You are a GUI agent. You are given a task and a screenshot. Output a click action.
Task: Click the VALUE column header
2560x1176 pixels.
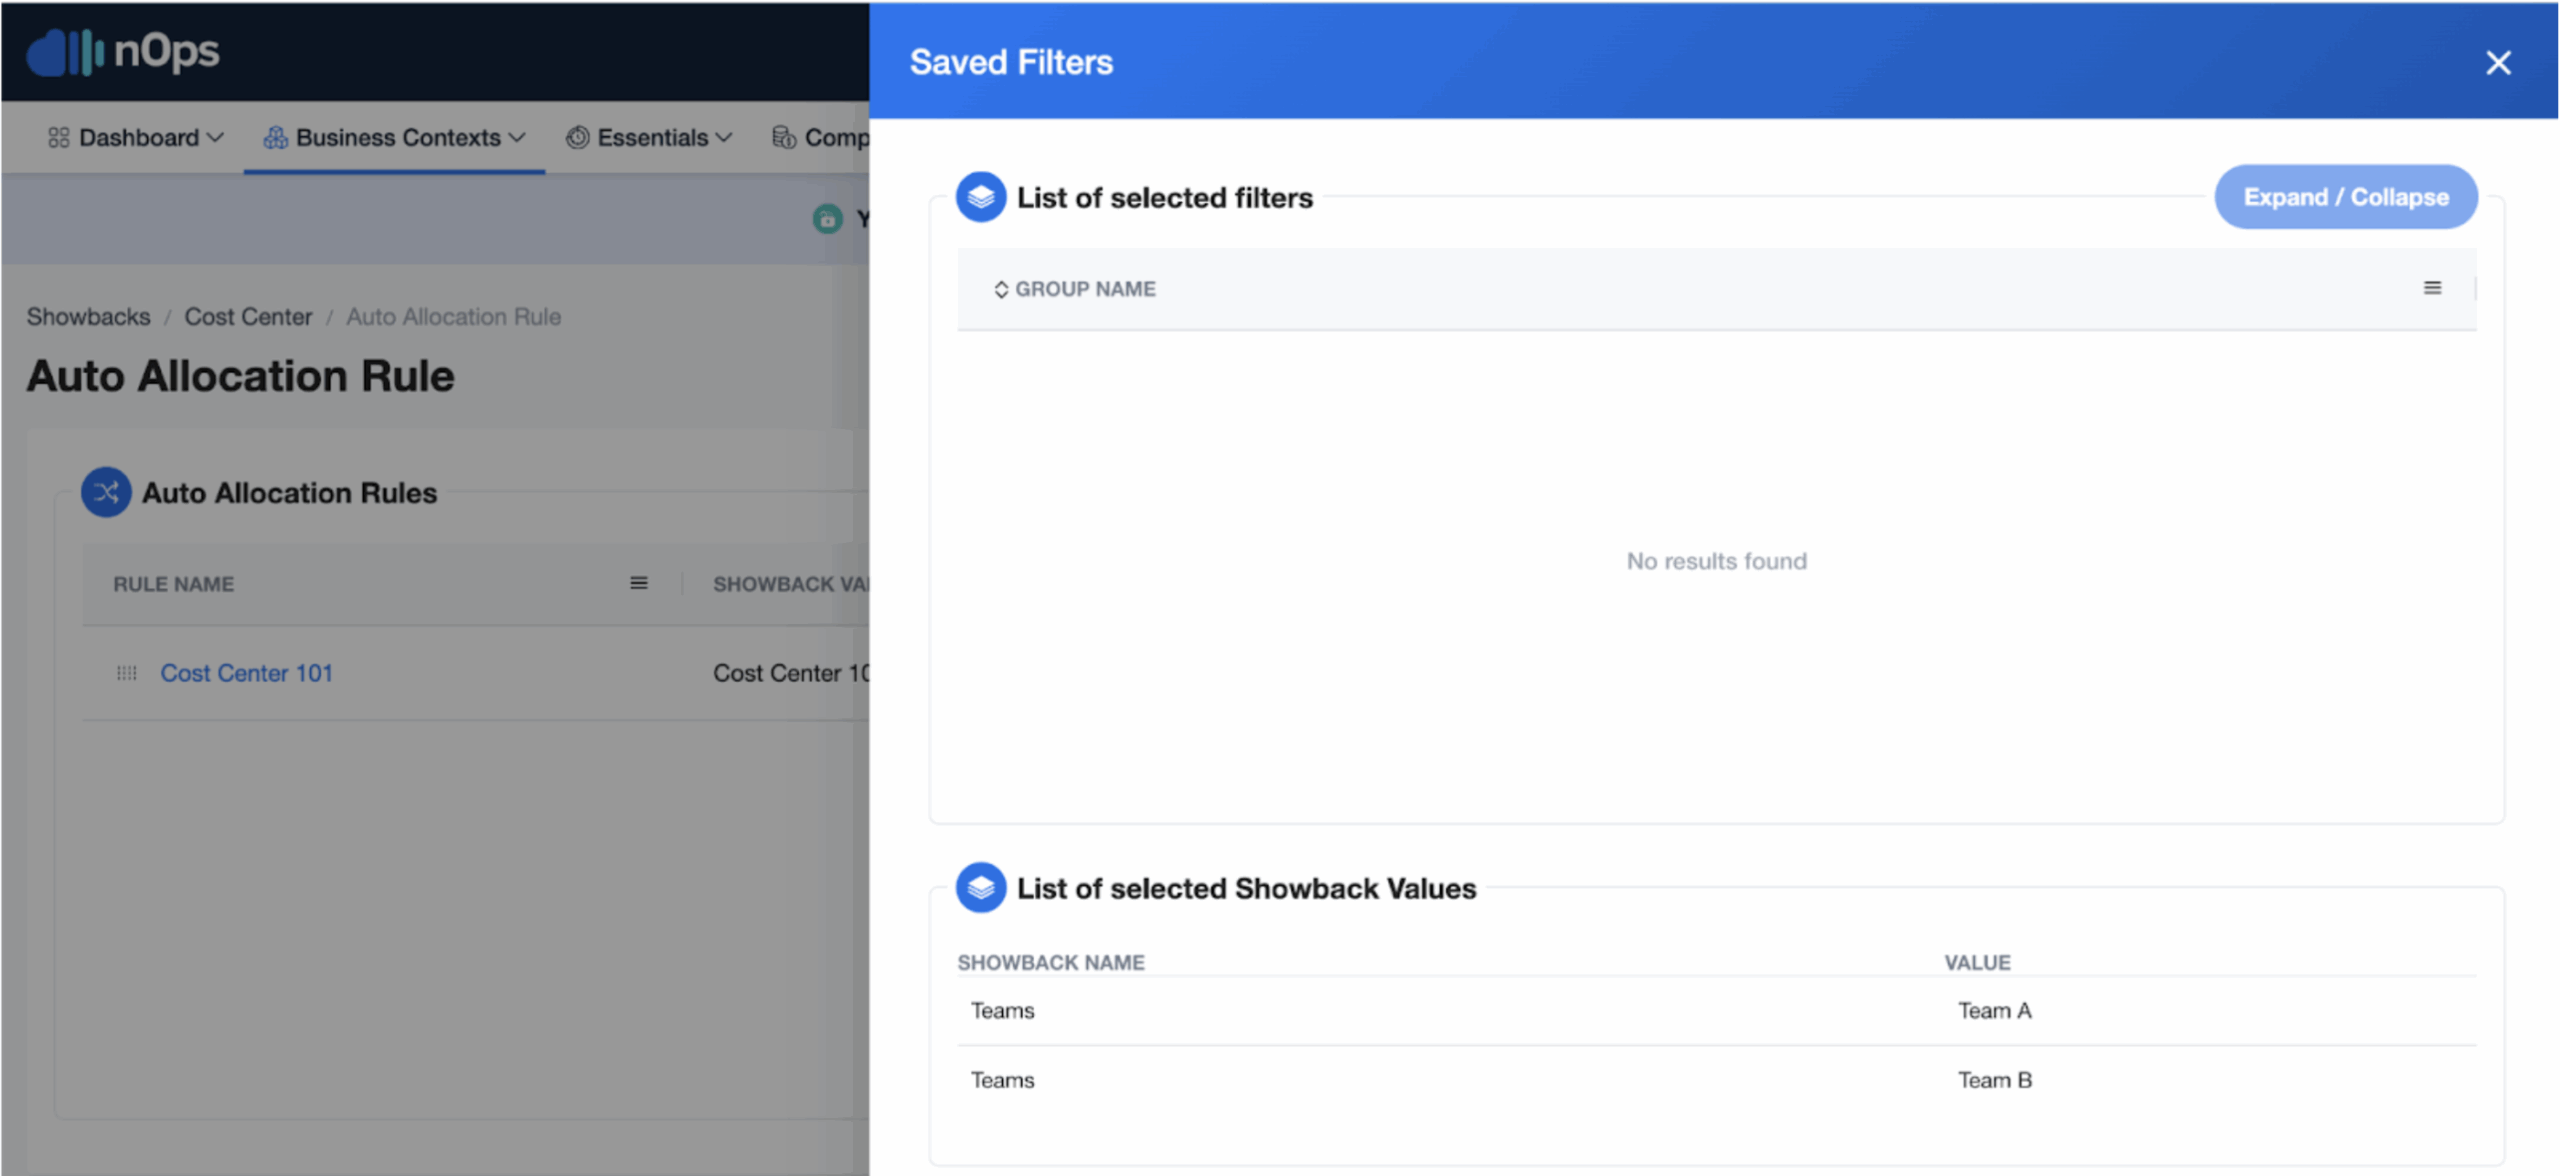(1977, 962)
